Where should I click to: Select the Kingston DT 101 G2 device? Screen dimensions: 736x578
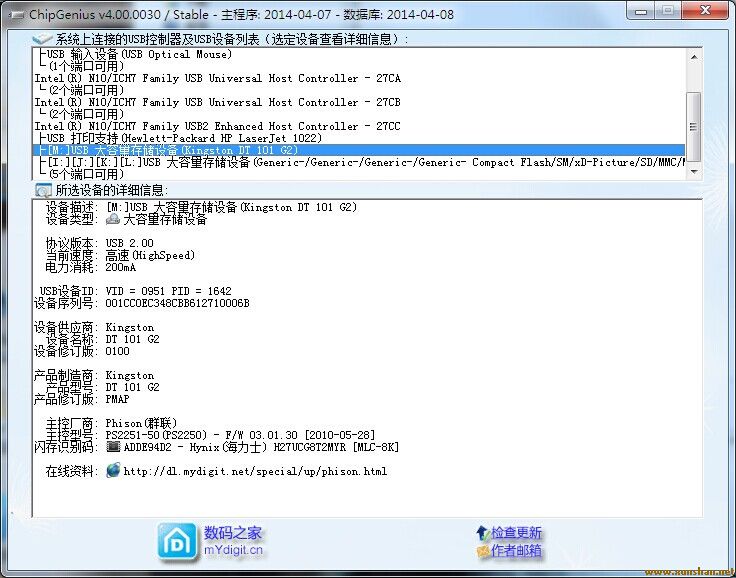point(200,150)
